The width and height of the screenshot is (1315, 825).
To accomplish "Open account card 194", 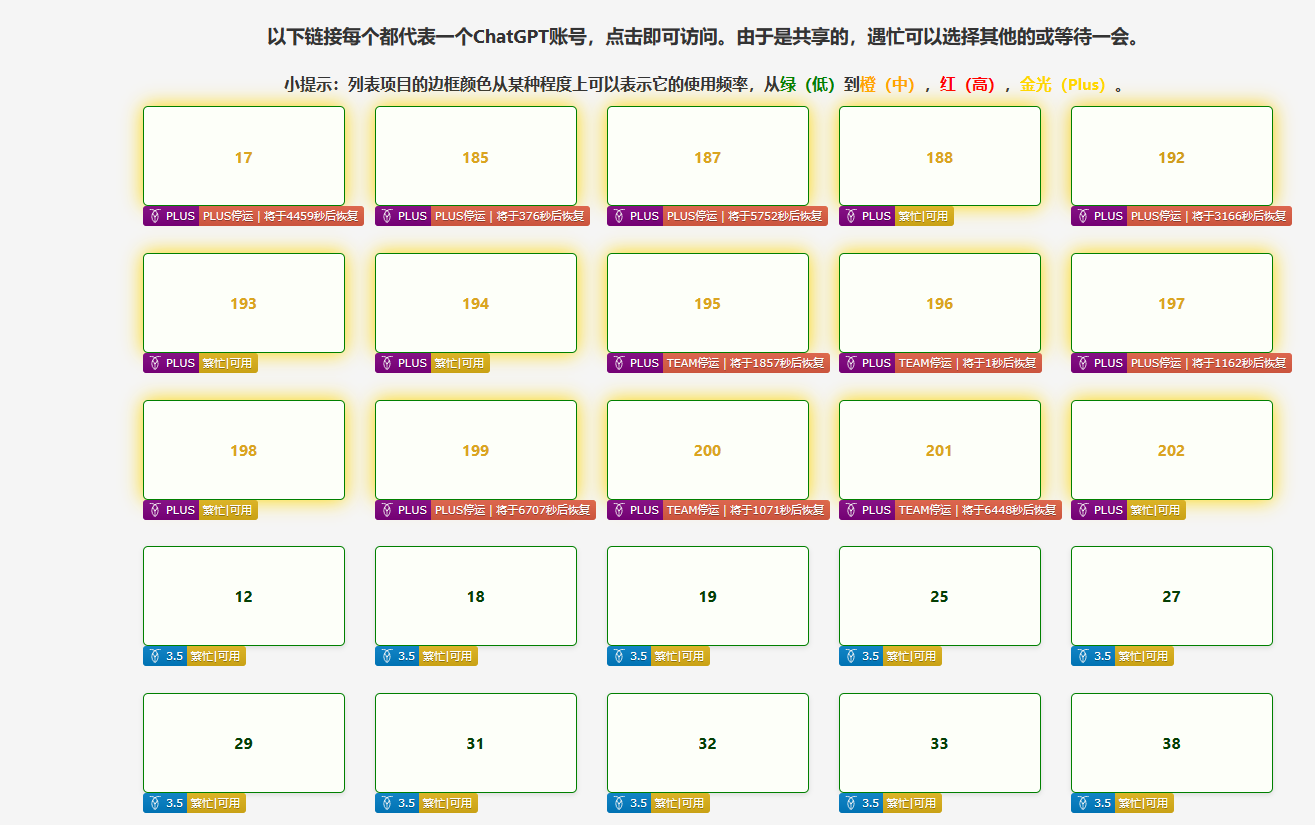I will [476, 303].
